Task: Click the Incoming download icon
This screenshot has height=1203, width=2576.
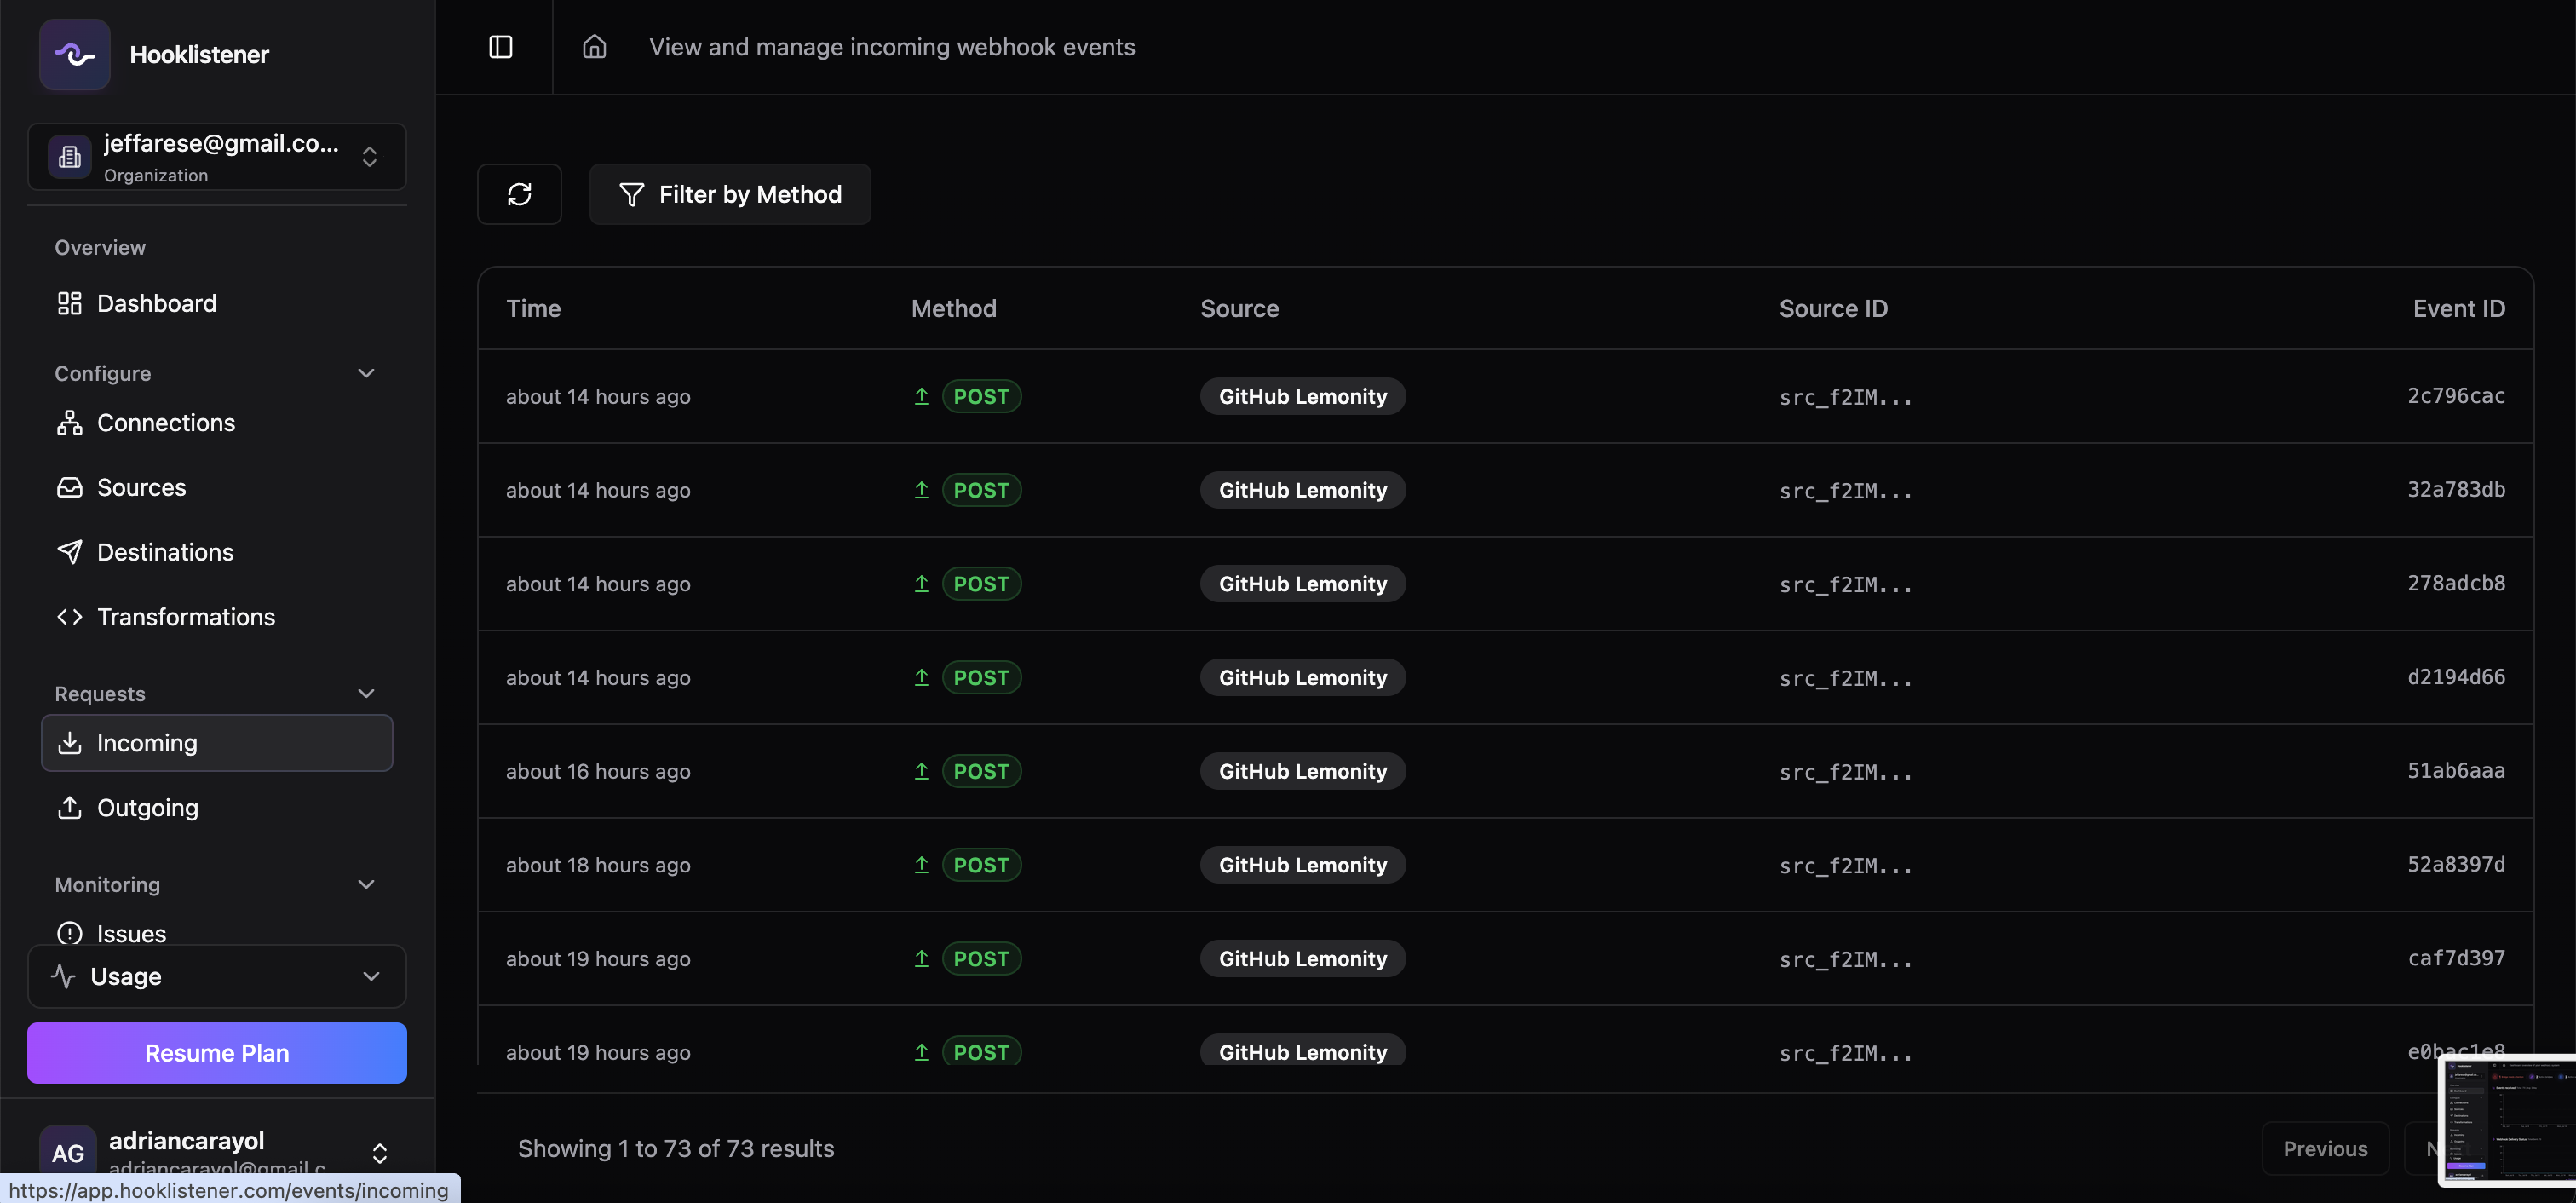Action: coord(69,743)
